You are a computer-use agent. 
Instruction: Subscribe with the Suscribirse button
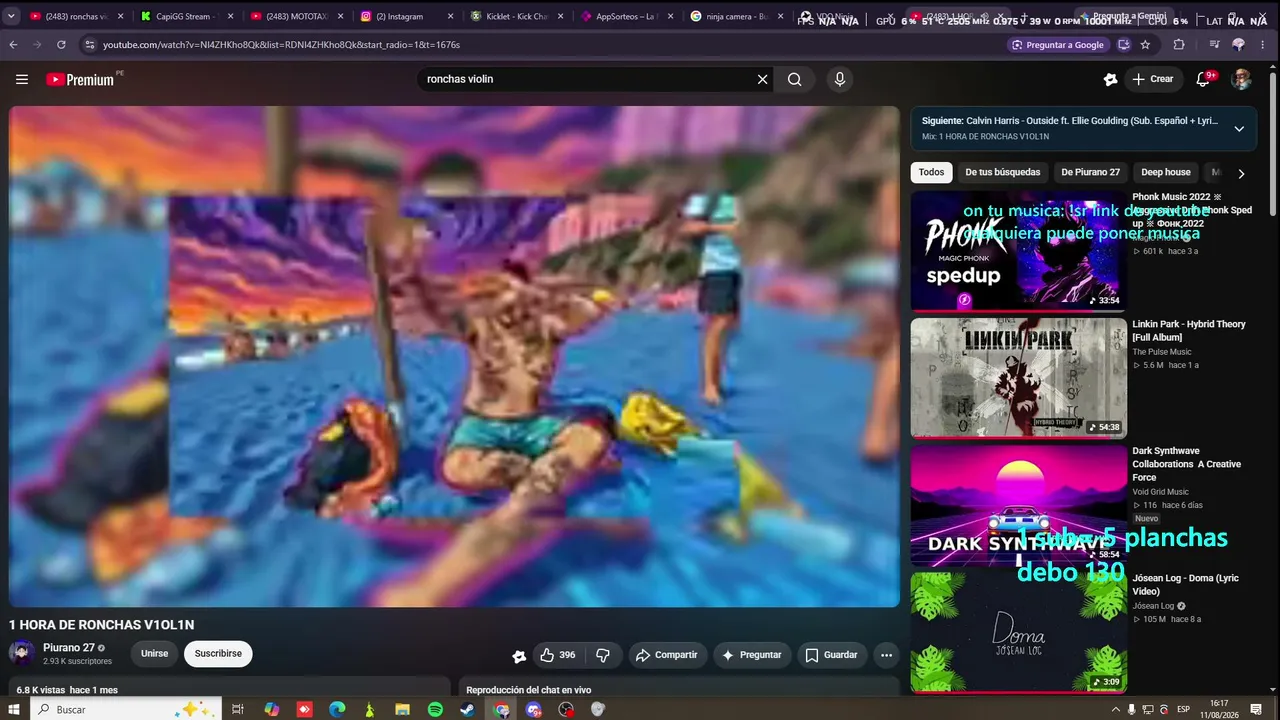click(218, 654)
